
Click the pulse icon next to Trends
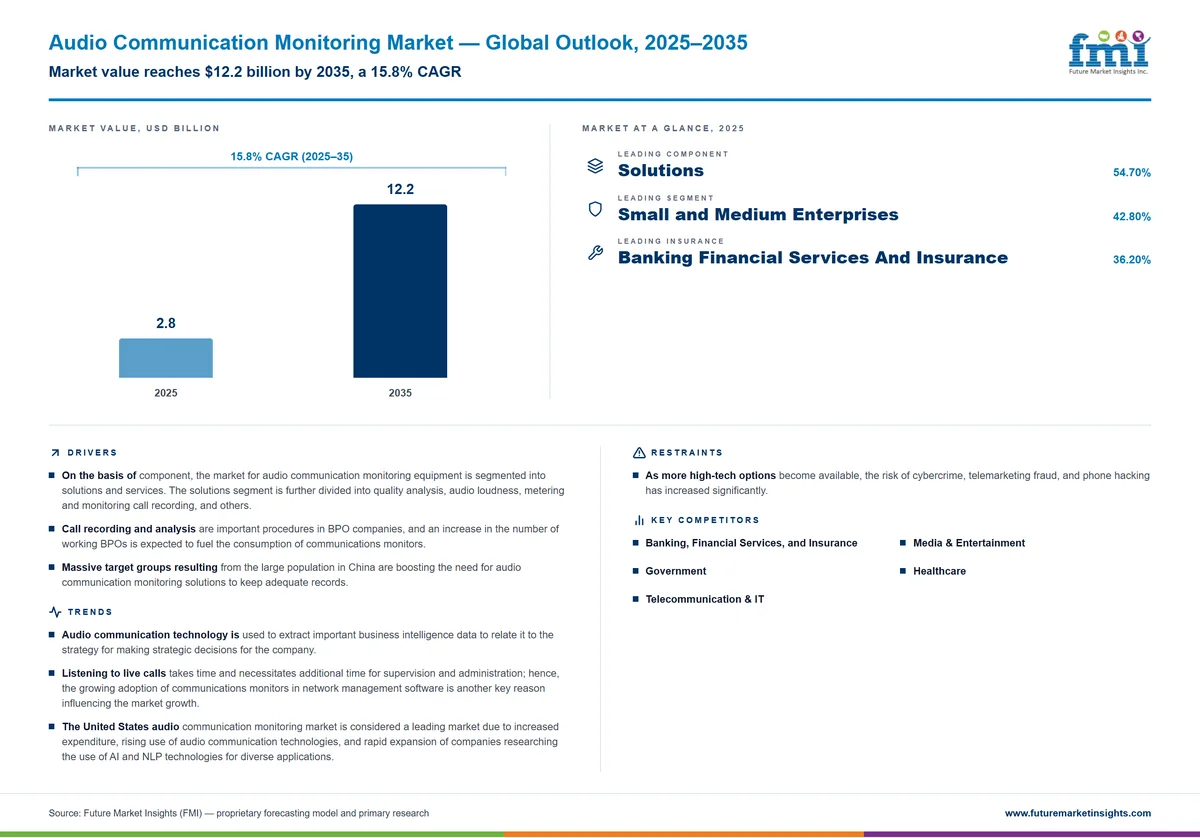(54, 612)
